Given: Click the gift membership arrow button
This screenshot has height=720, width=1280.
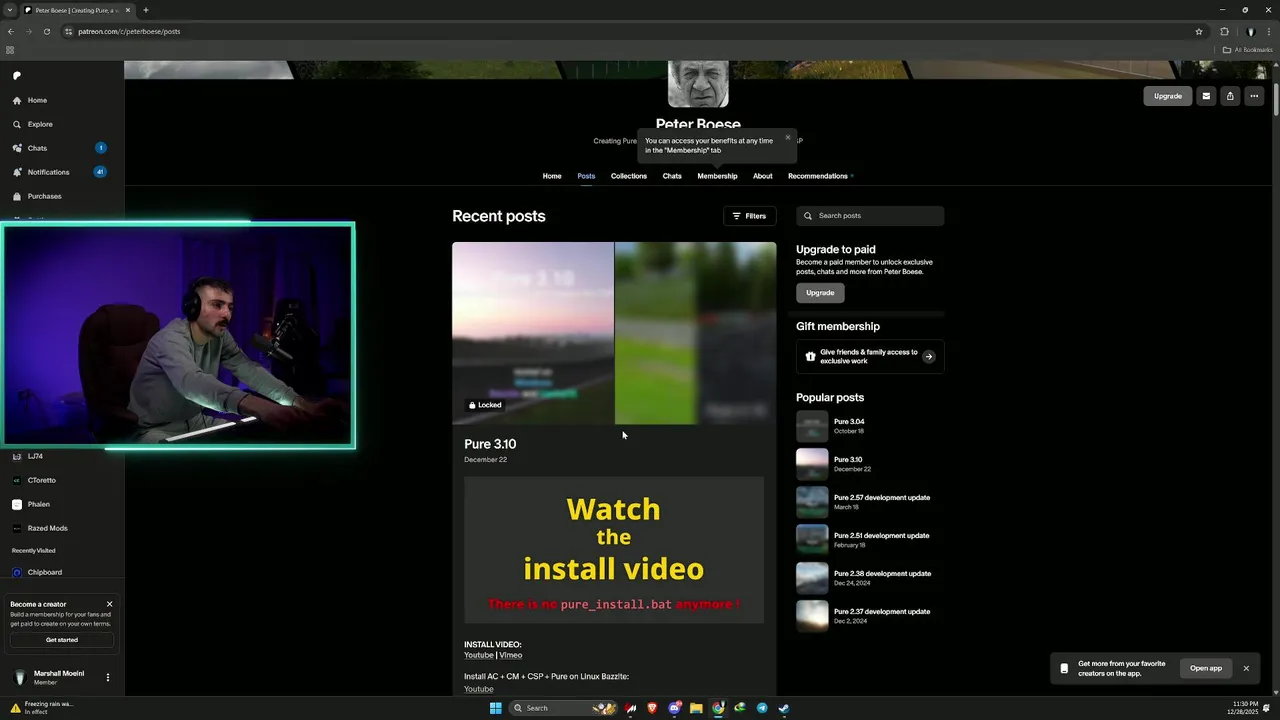Looking at the screenshot, I should 929,356.
